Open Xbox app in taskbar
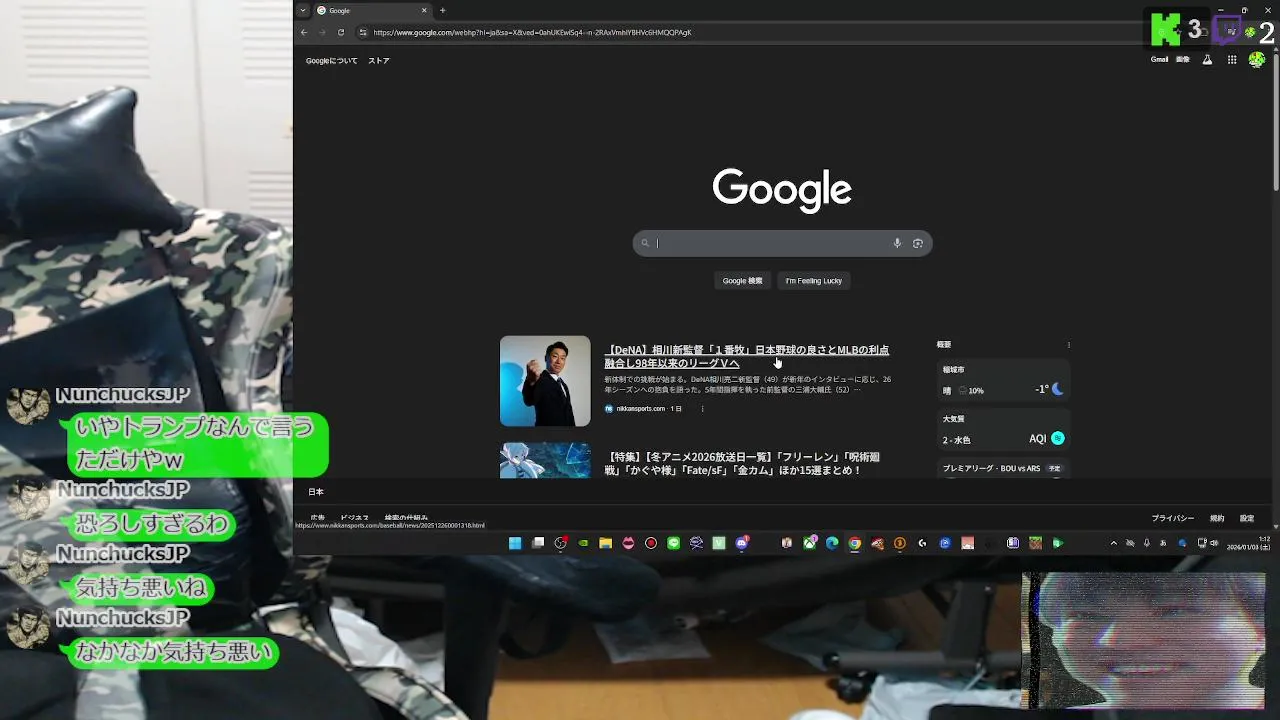Screen dimensions: 1280x720 [x=810, y=543]
